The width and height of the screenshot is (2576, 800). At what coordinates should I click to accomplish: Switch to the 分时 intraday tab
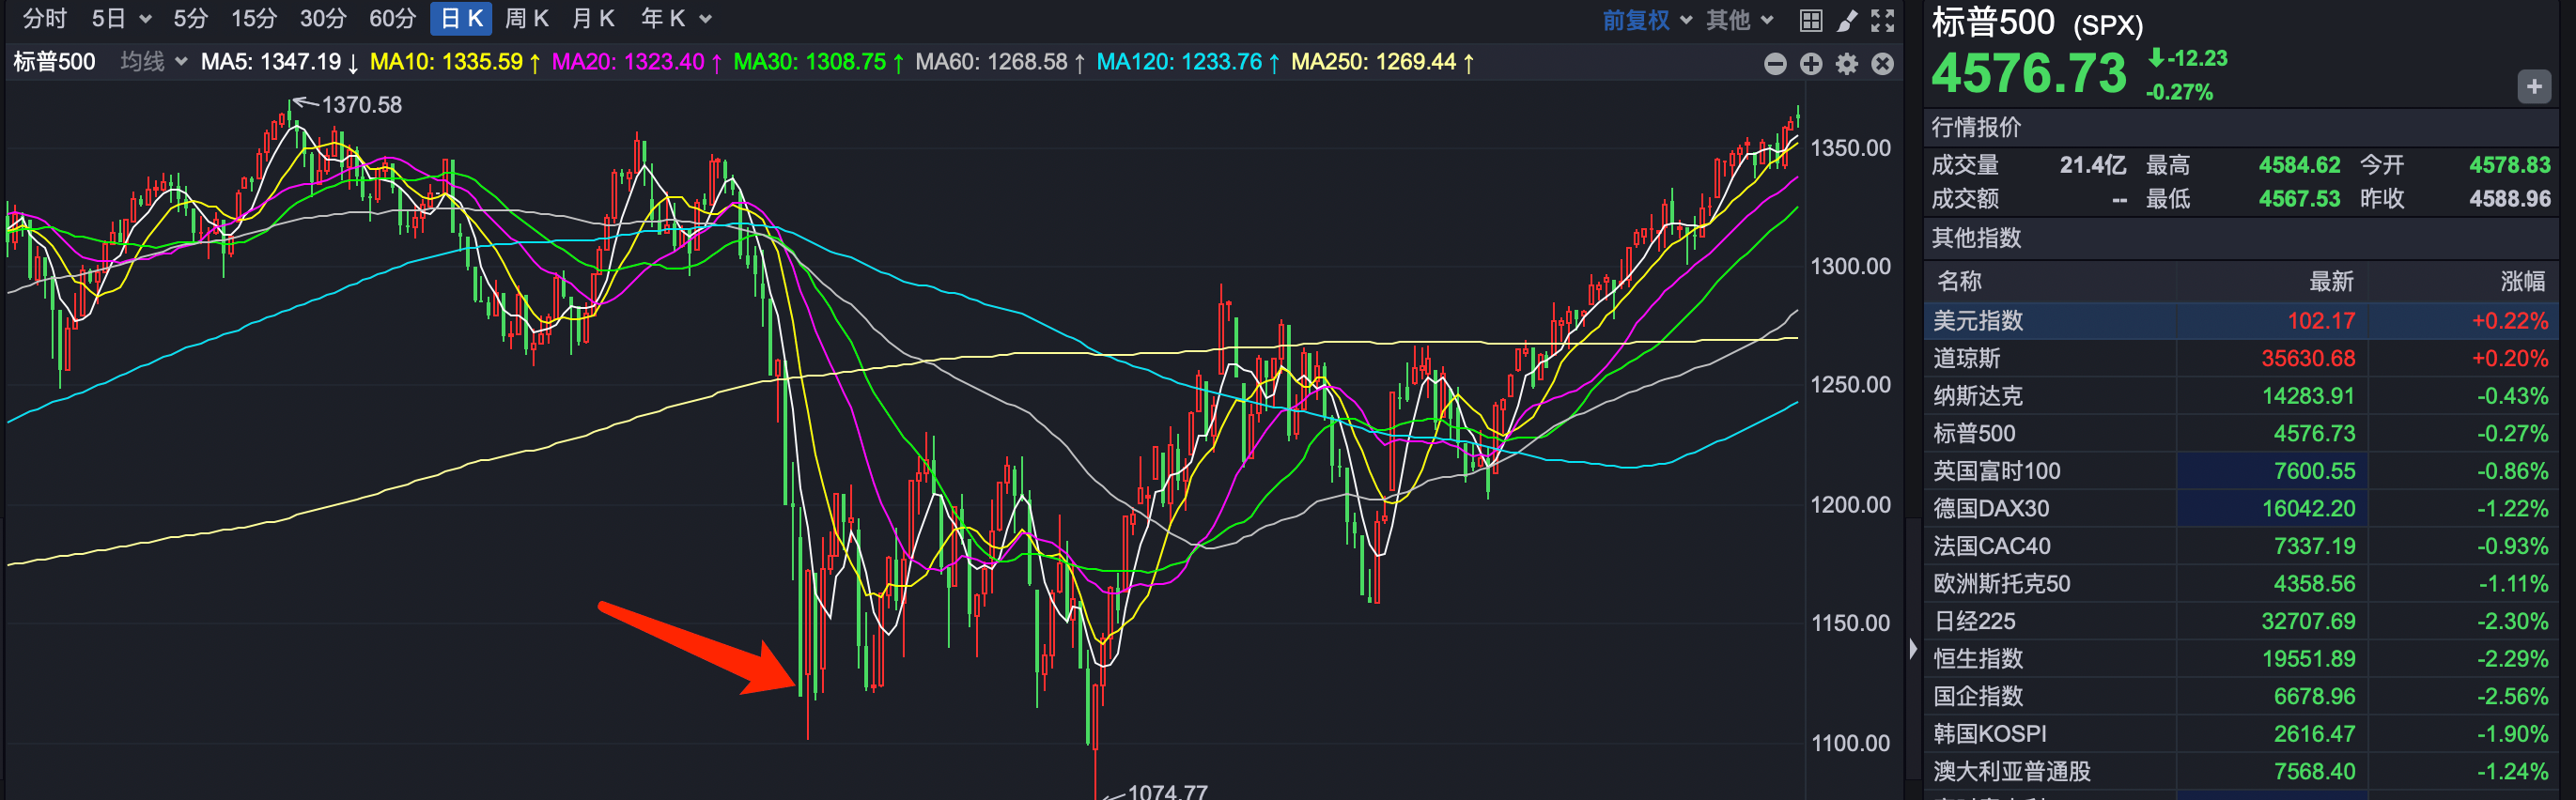click(44, 19)
